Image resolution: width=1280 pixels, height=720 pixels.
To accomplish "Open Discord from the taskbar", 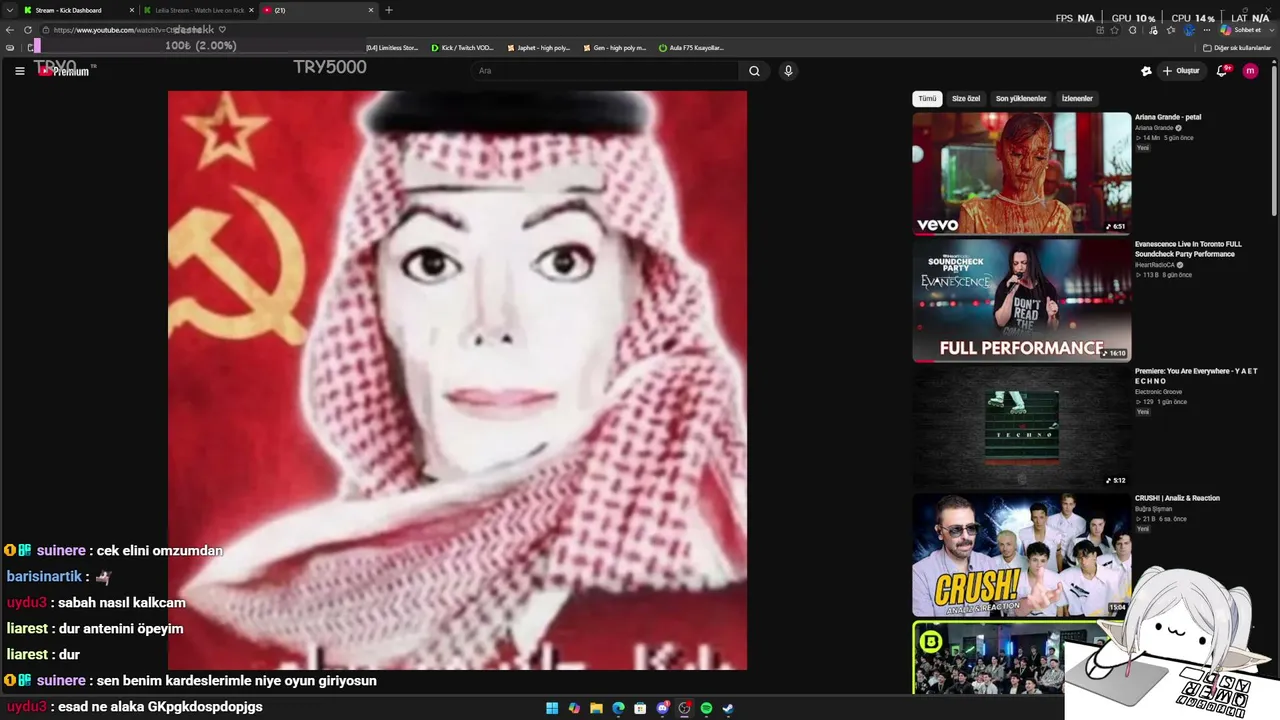I will (x=662, y=708).
